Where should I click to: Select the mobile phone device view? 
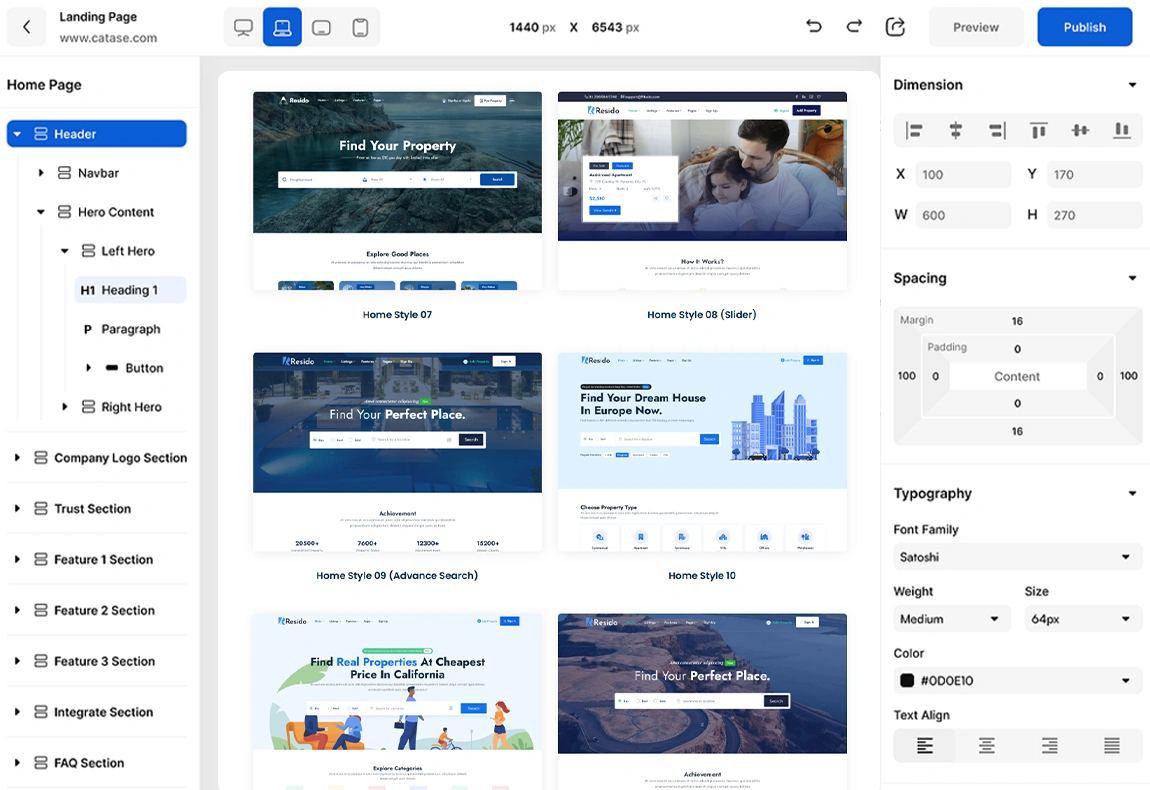click(x=360, y=27)
